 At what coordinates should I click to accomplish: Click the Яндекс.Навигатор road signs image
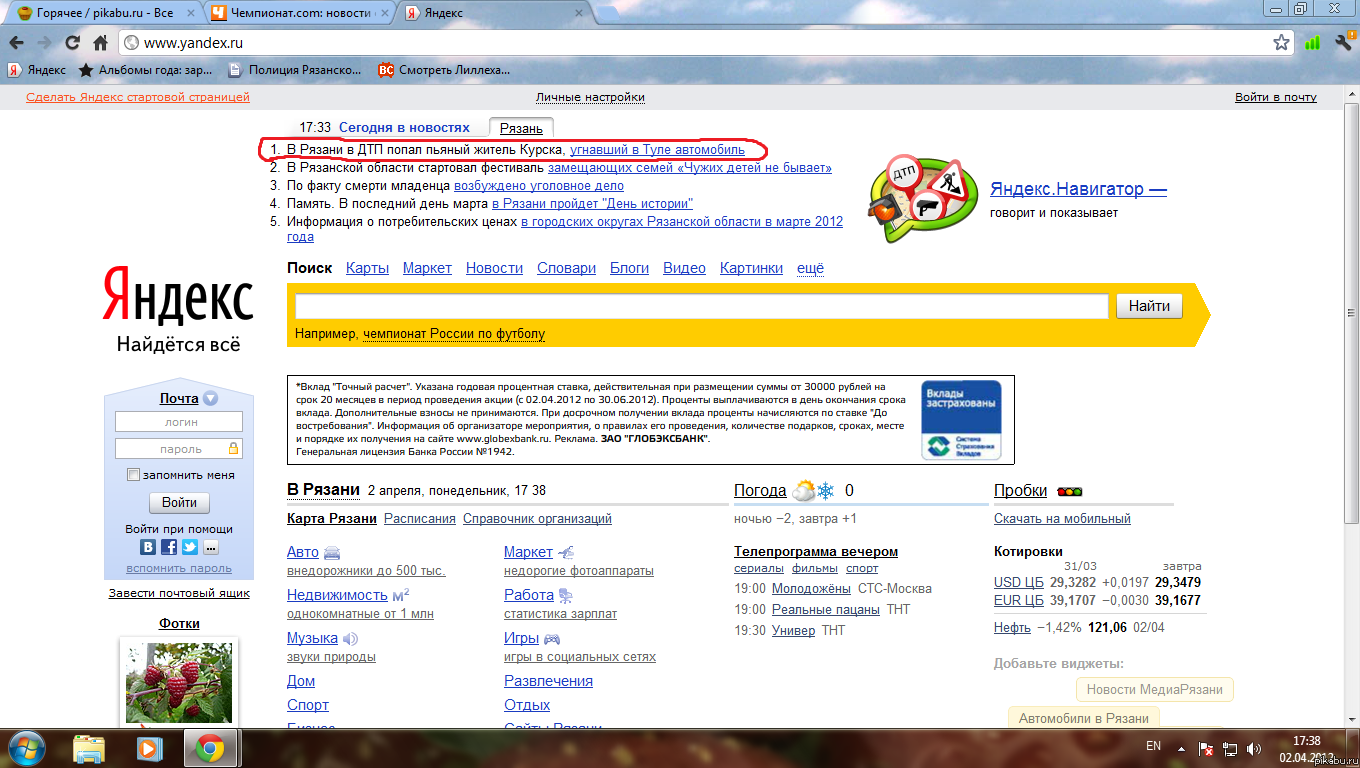(x=922, y=198)
